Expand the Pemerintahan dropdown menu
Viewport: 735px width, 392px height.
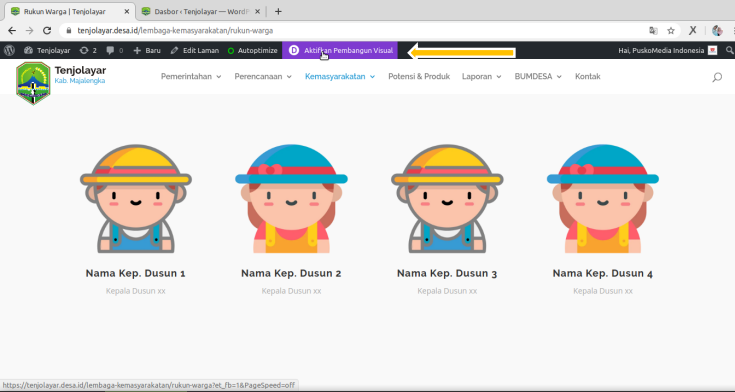coord(191,76)
